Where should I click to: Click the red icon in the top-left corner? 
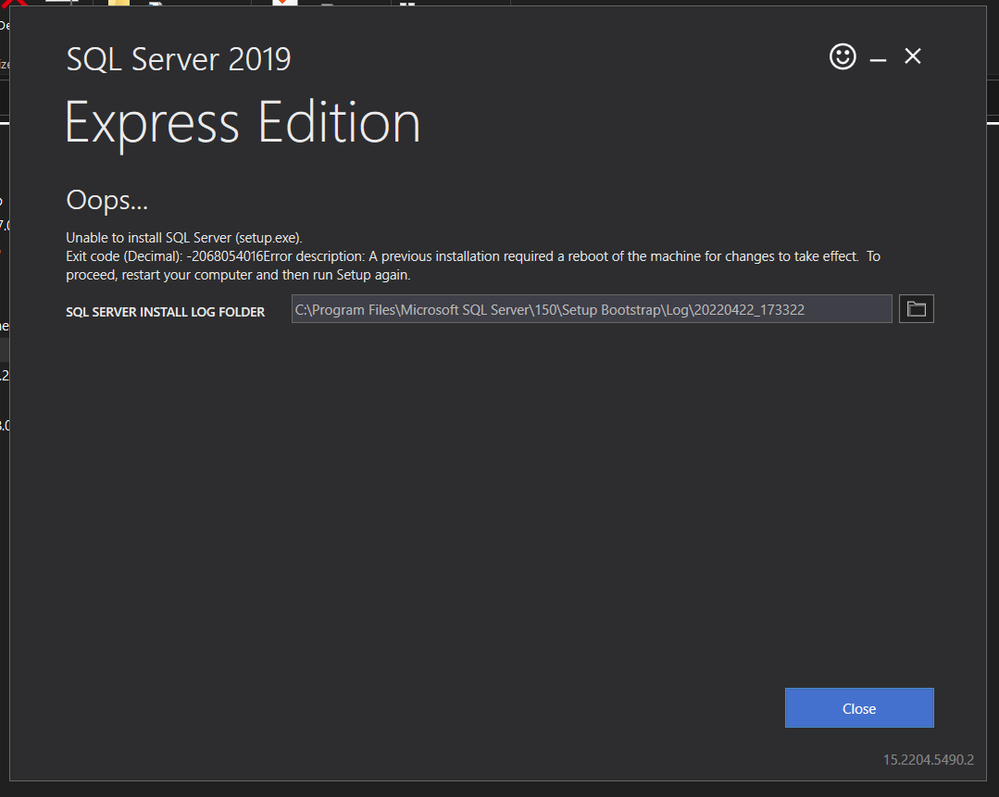(14, 4)
